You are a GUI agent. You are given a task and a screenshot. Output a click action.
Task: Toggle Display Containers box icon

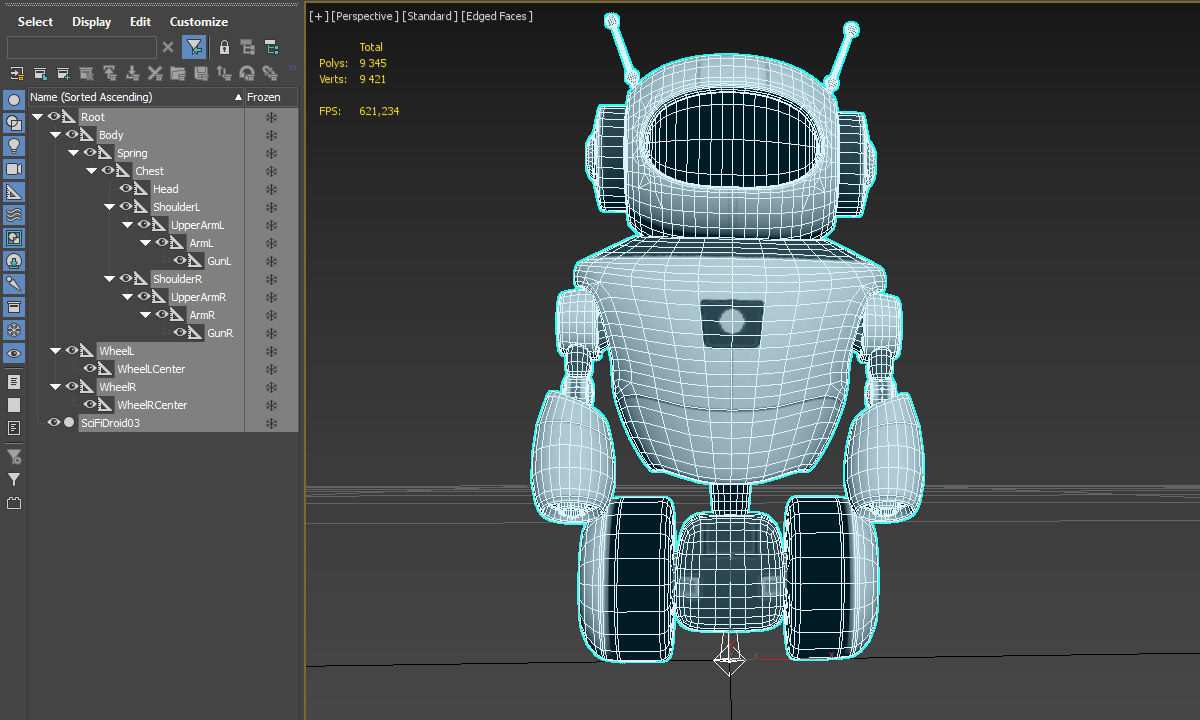14,307
